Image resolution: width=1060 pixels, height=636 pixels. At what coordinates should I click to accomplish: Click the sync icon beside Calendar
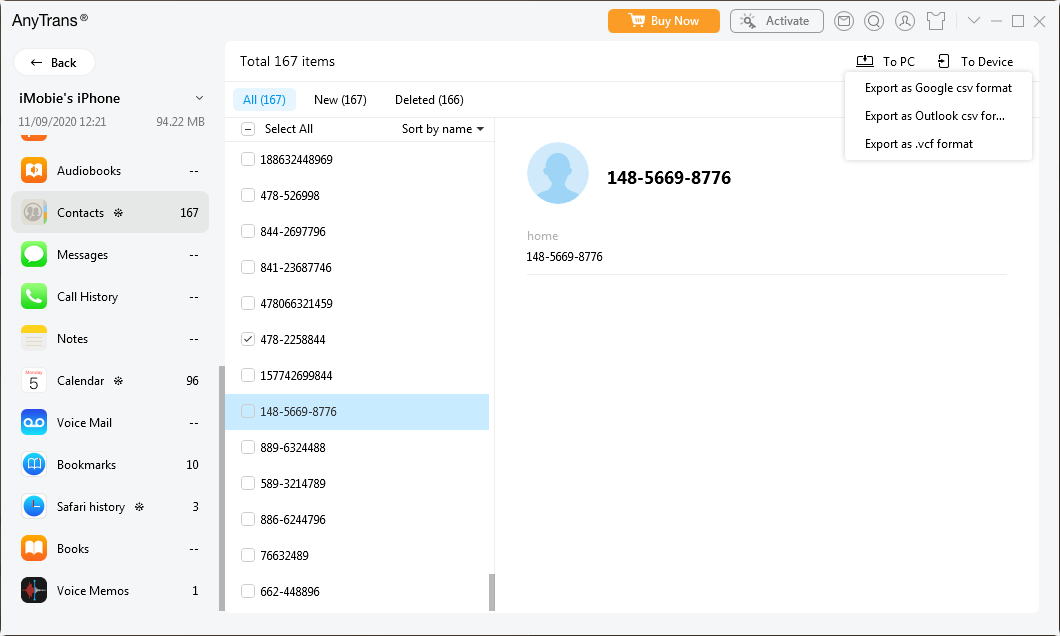click(x=118, y=381)
